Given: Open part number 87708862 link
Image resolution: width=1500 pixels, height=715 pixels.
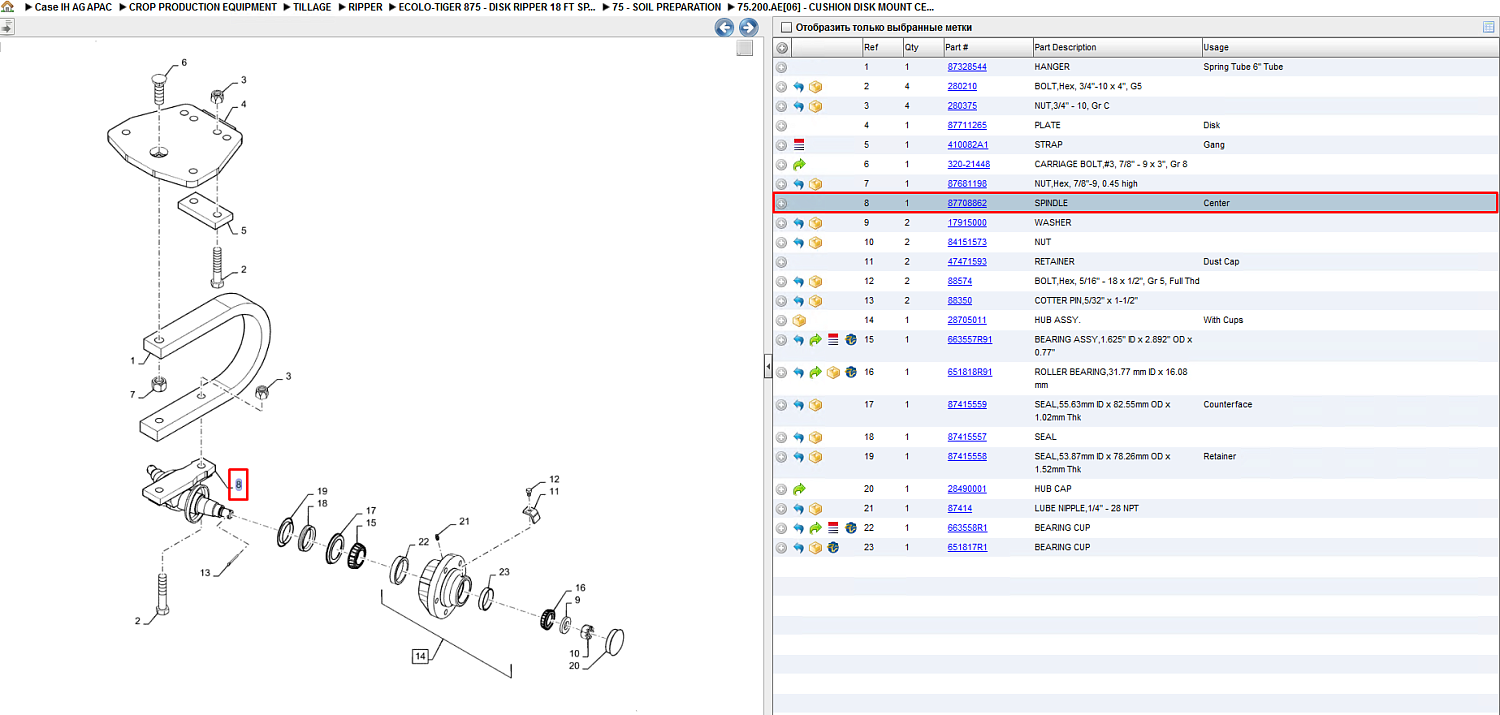Looking at the screenshot, I should [967, 203].
